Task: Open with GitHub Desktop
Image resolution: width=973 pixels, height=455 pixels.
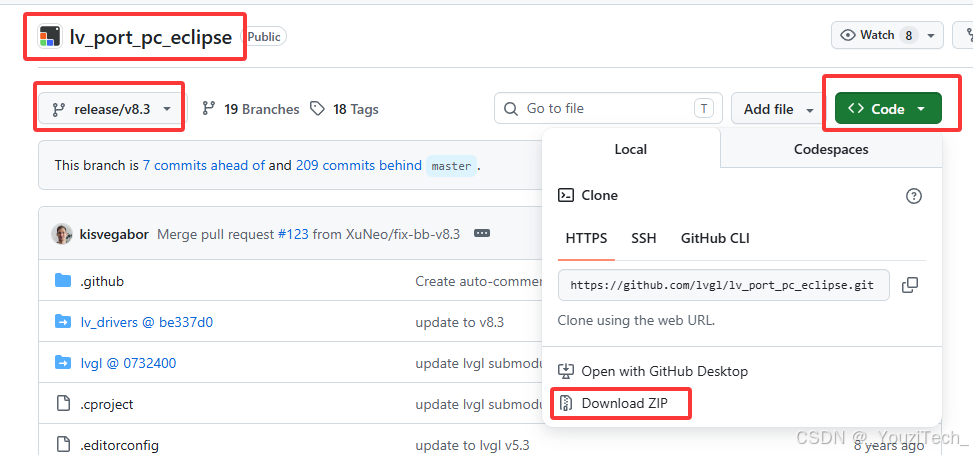Action: coord(654,371)
